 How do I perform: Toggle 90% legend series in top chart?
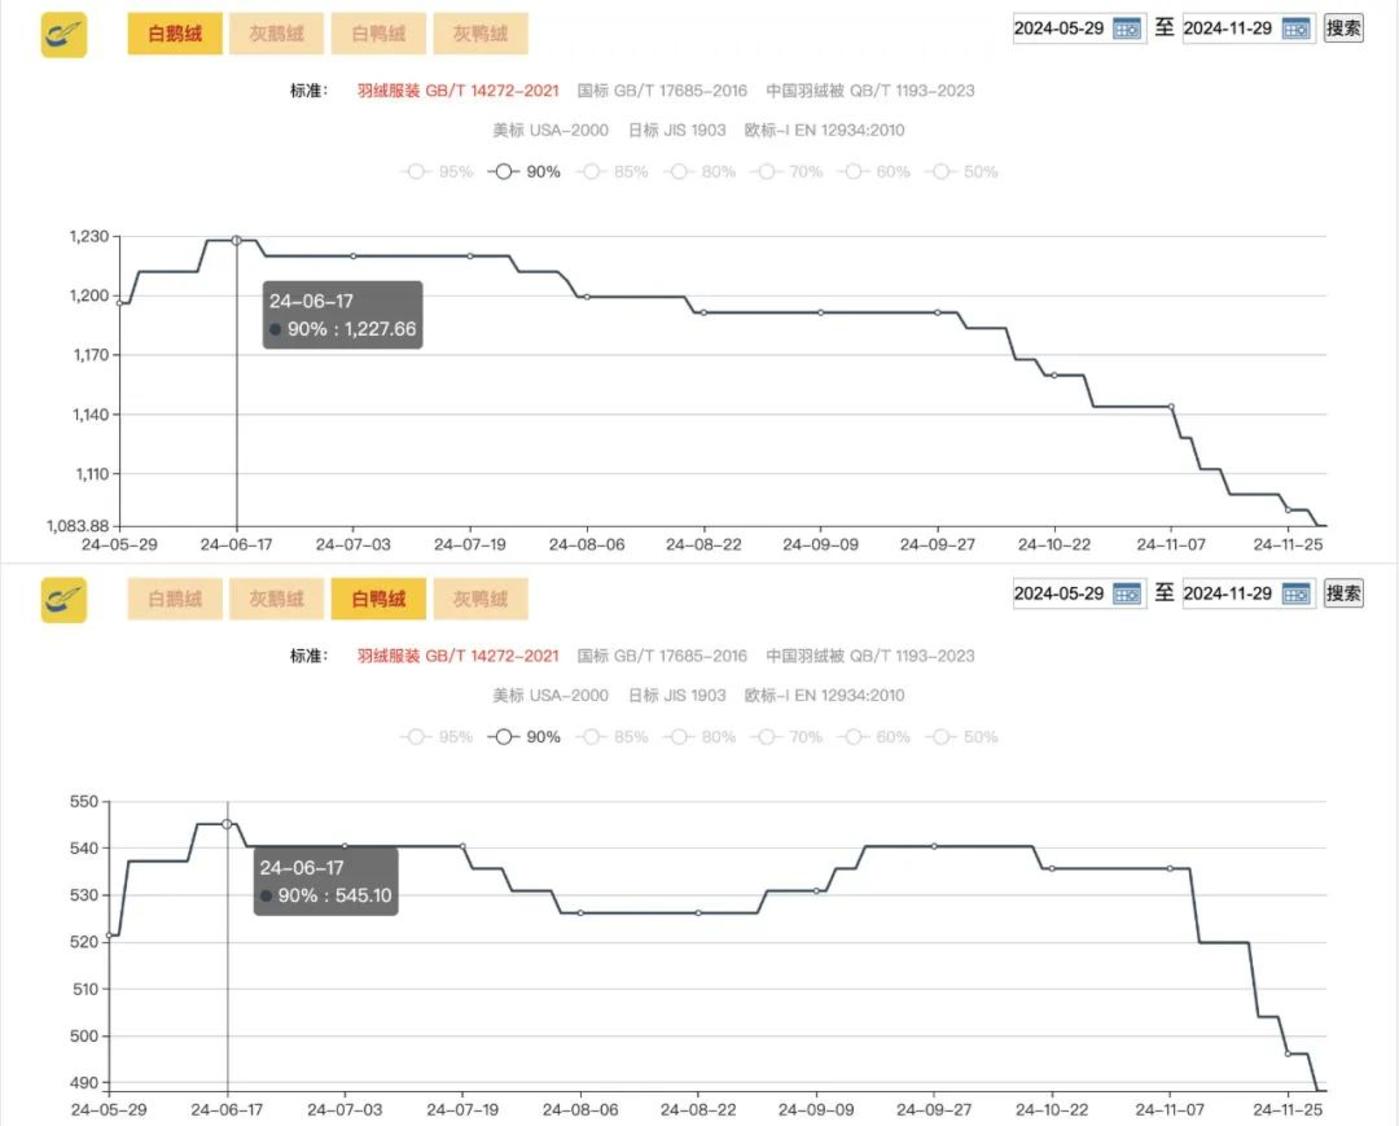pos(525,172)
